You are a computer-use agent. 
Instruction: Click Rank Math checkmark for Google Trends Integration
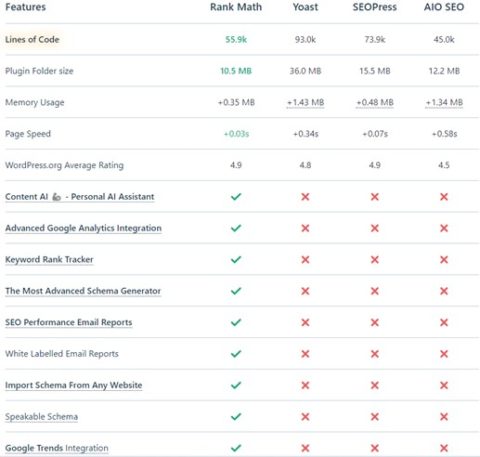coord(236,448)
